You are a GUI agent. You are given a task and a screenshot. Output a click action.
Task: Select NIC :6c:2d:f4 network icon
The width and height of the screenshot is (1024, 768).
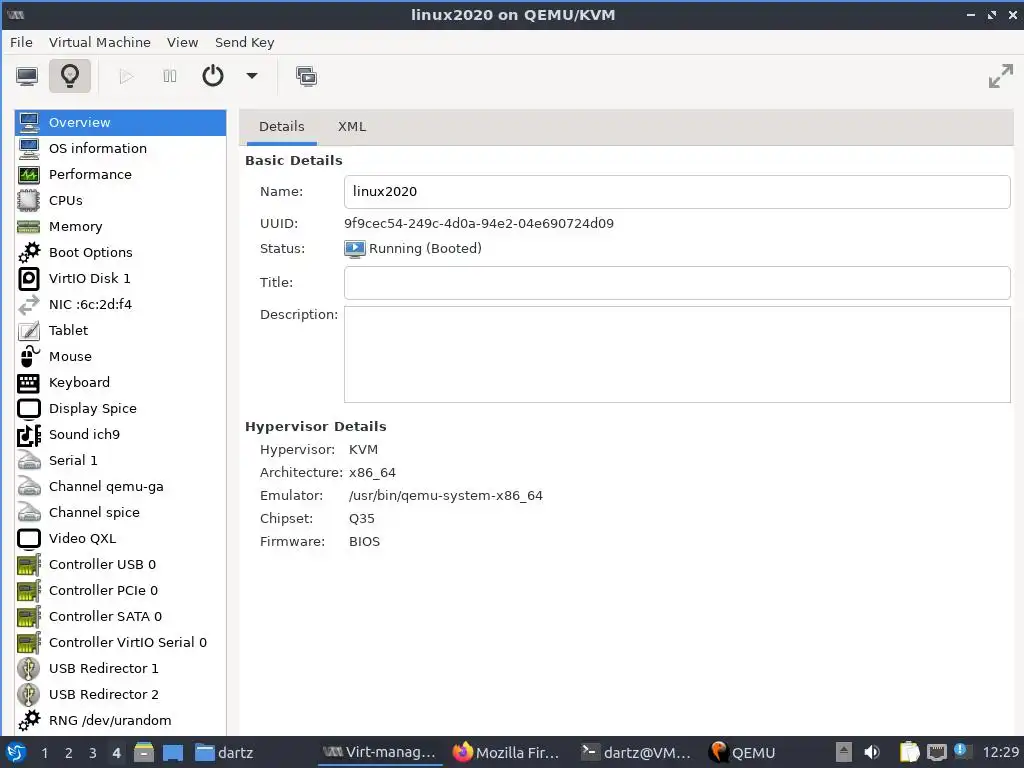point(29,304)
